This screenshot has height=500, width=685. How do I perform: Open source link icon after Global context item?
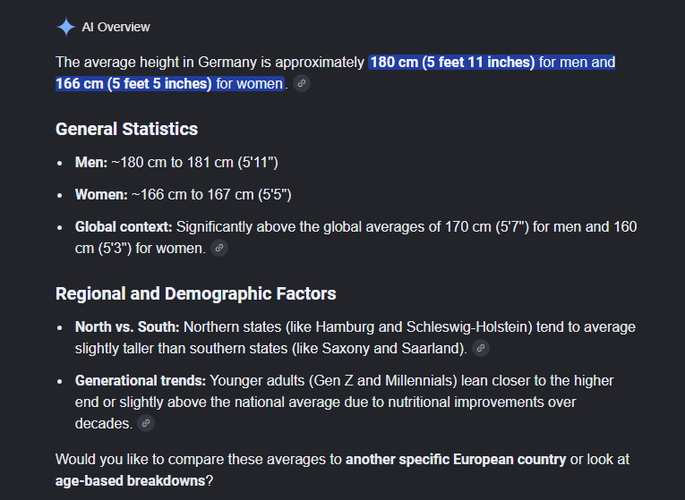[x=219, y=248]
